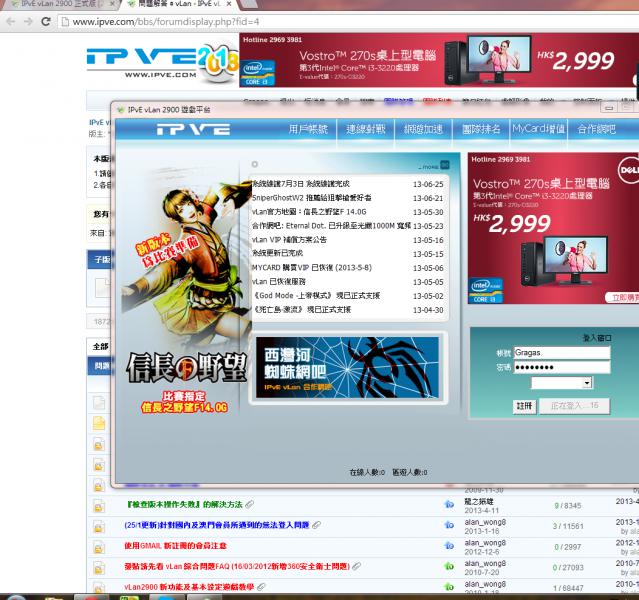
Task: Click the 在線人數:0 status text
Action: tap(367, 472)
